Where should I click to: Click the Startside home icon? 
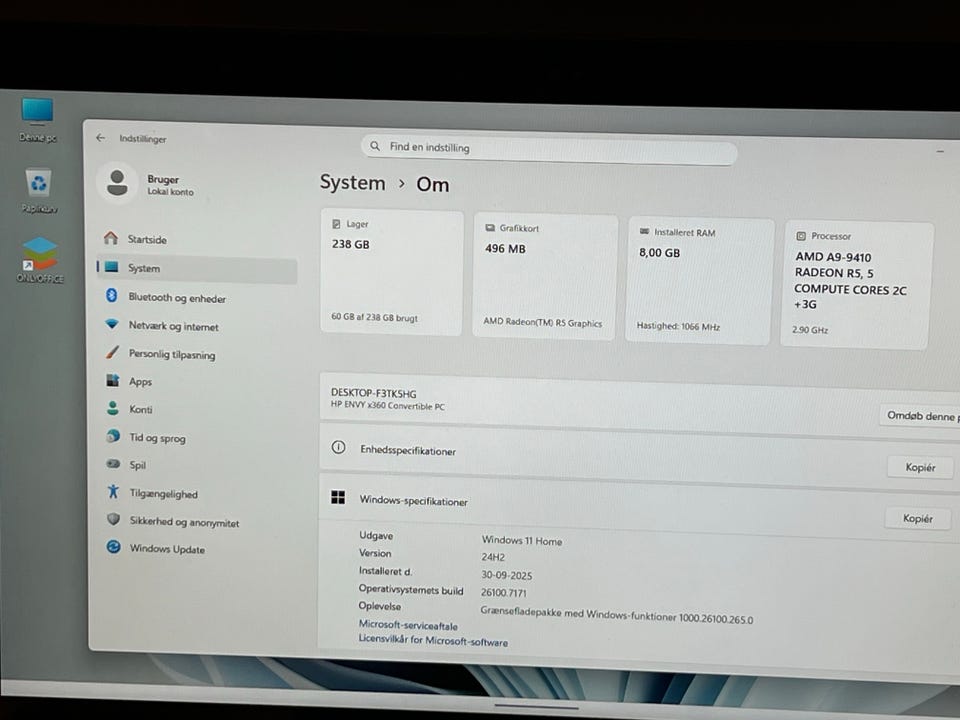[x=111, y=238]
